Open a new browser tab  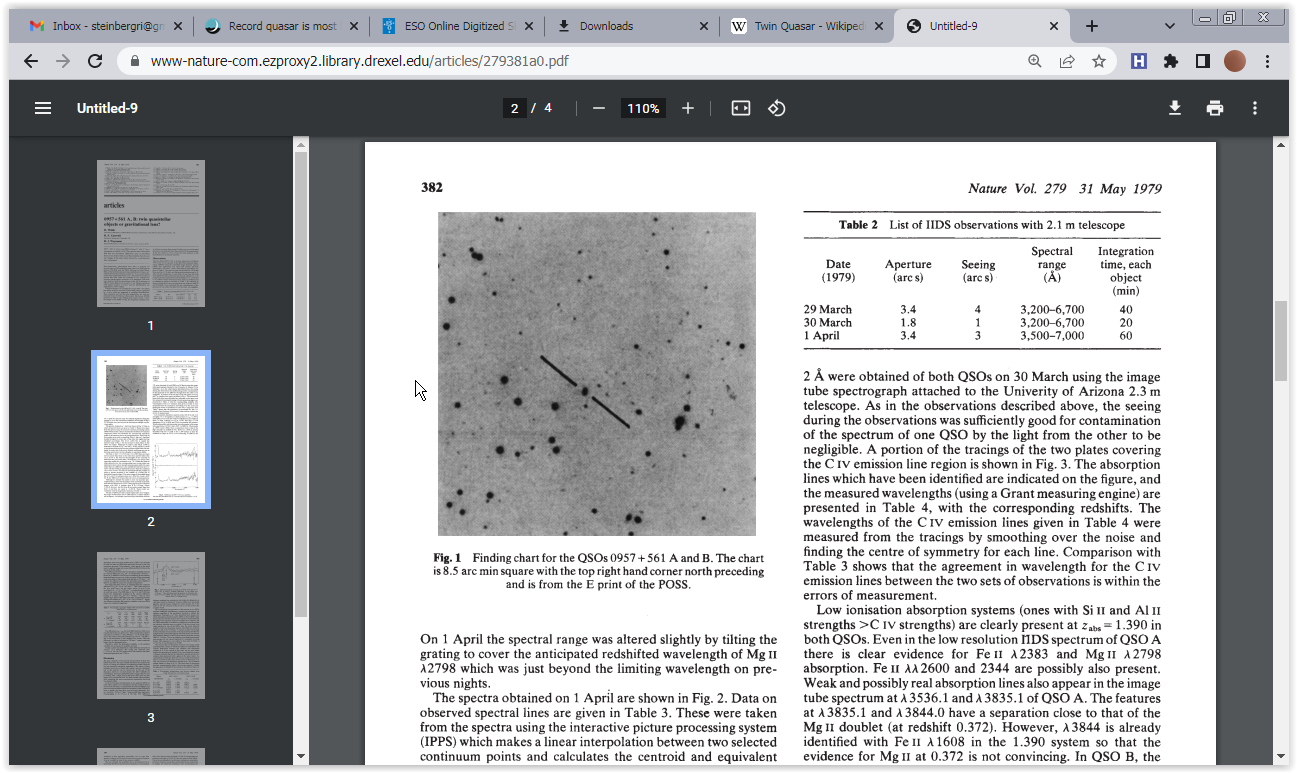click(1092, 26)
